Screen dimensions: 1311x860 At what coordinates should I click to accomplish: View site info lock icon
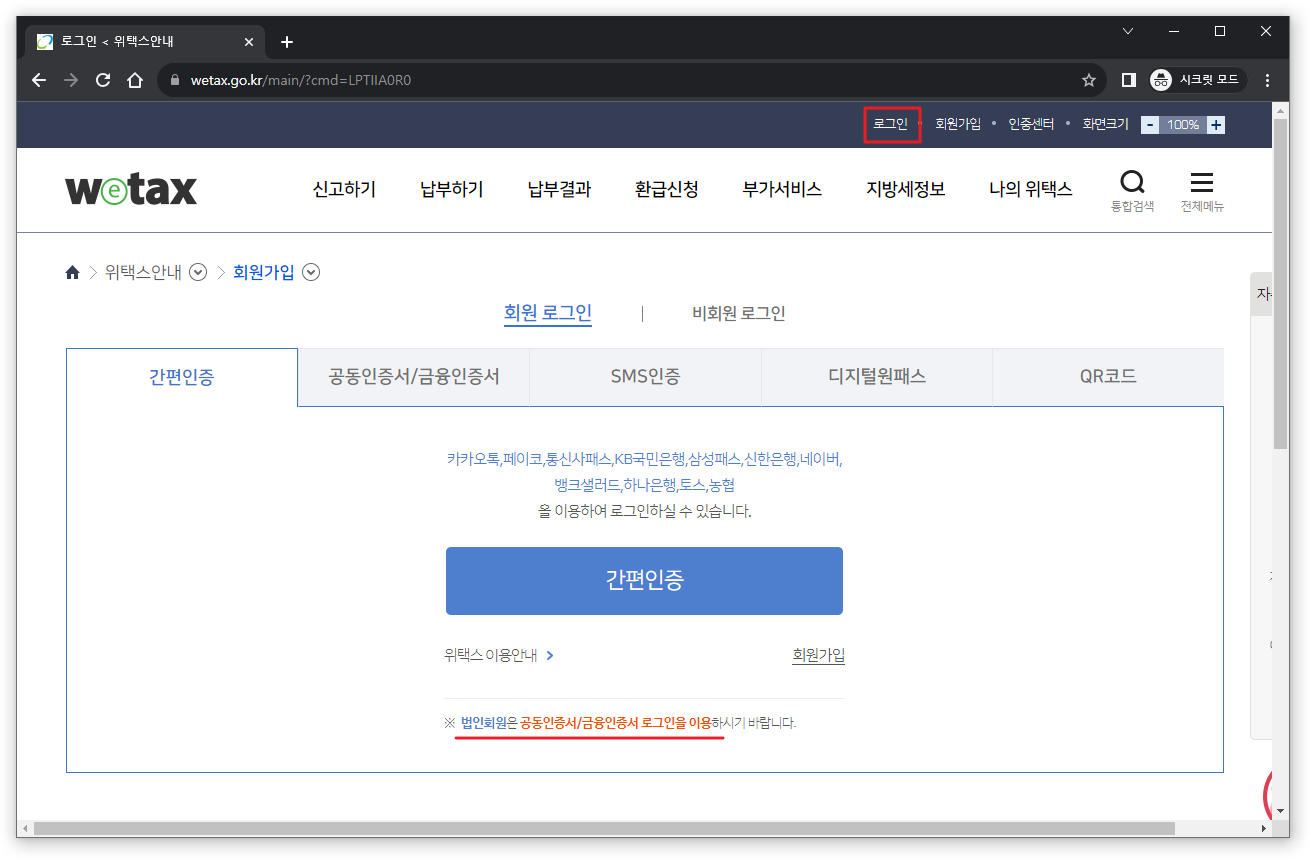(175, 80)
